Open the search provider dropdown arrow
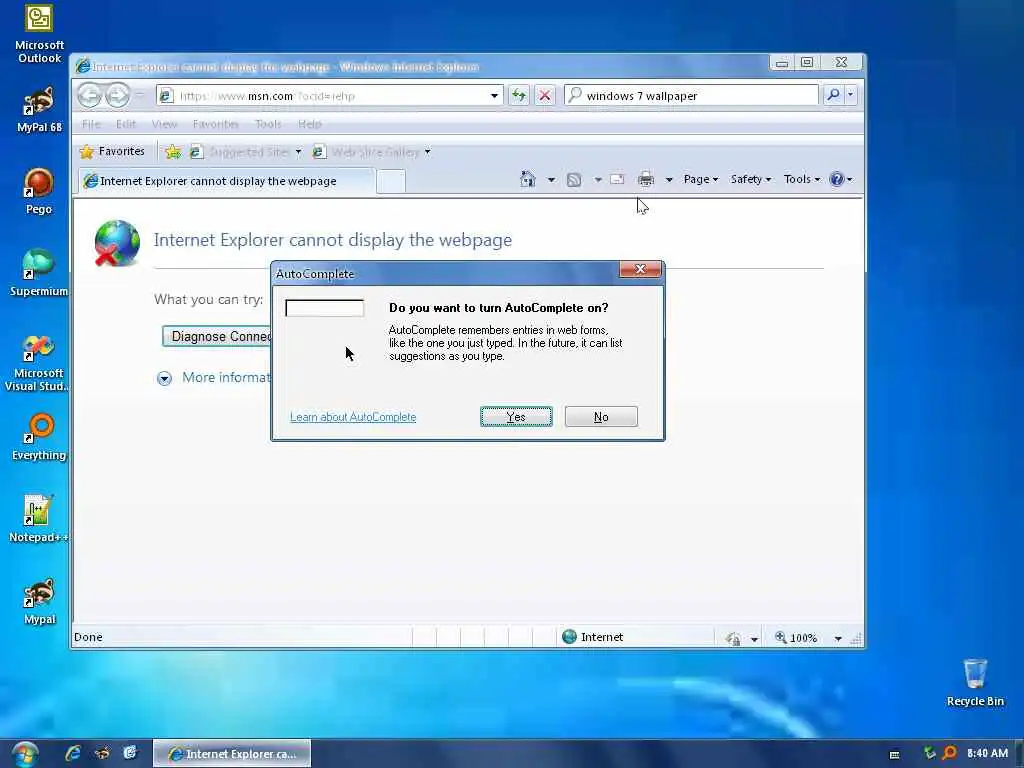Viewport: 1024px width, 768px height. (850, 95)
